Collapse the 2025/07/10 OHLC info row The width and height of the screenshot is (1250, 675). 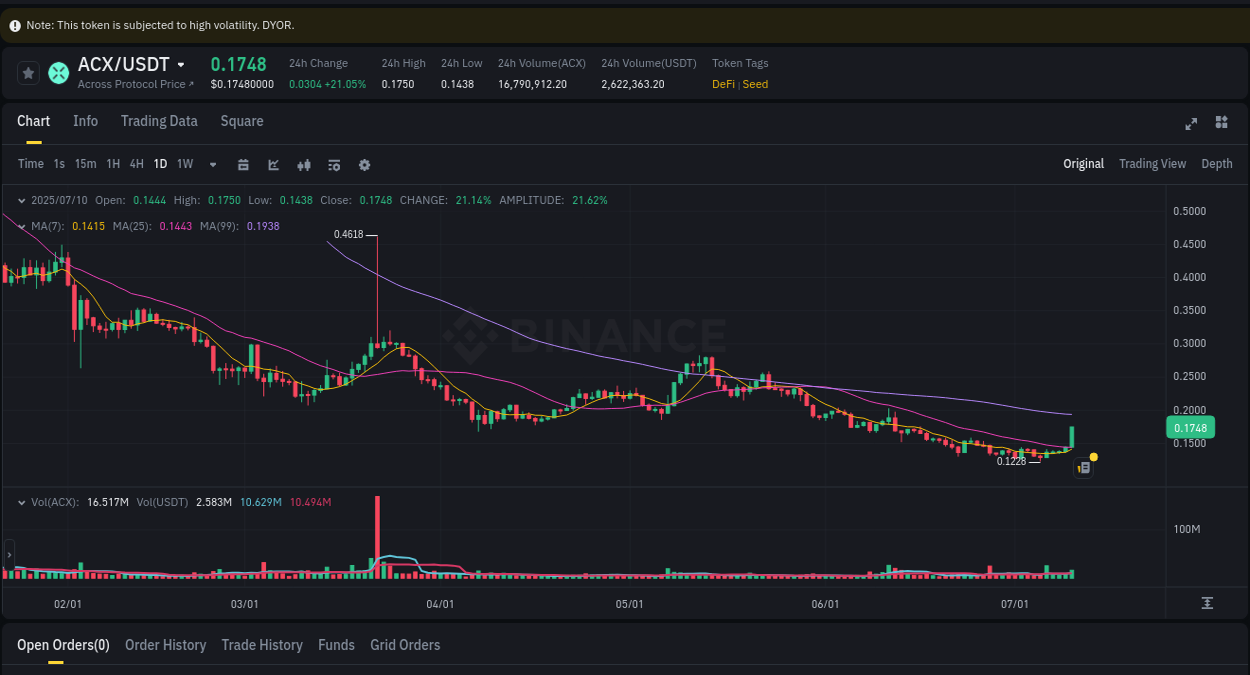22,200
